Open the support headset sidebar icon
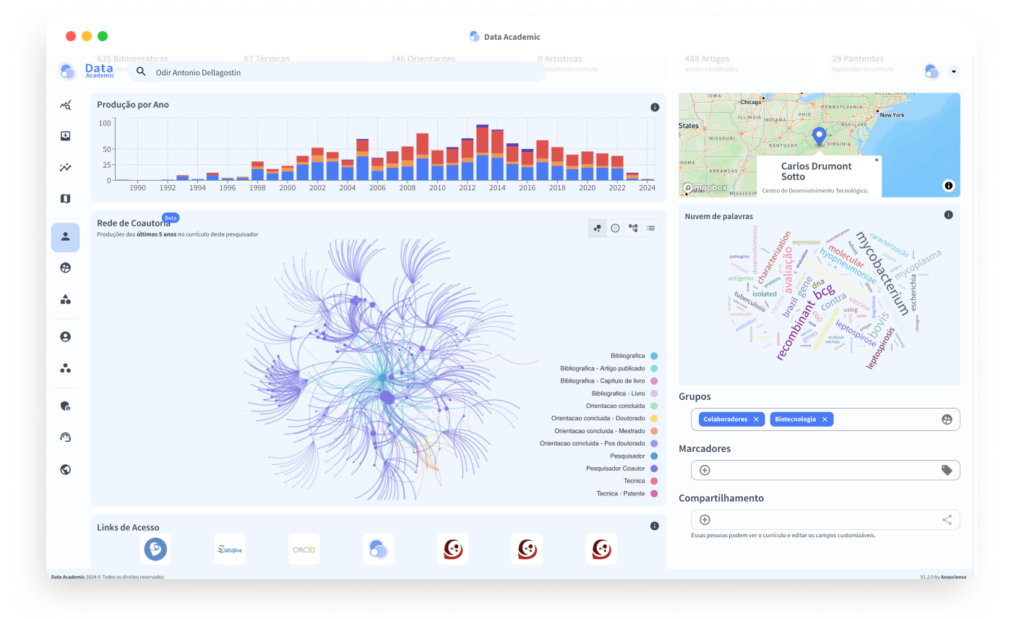Image resolution: width=1024 pixels, height=619 pixels. click(x=65, y=437)
